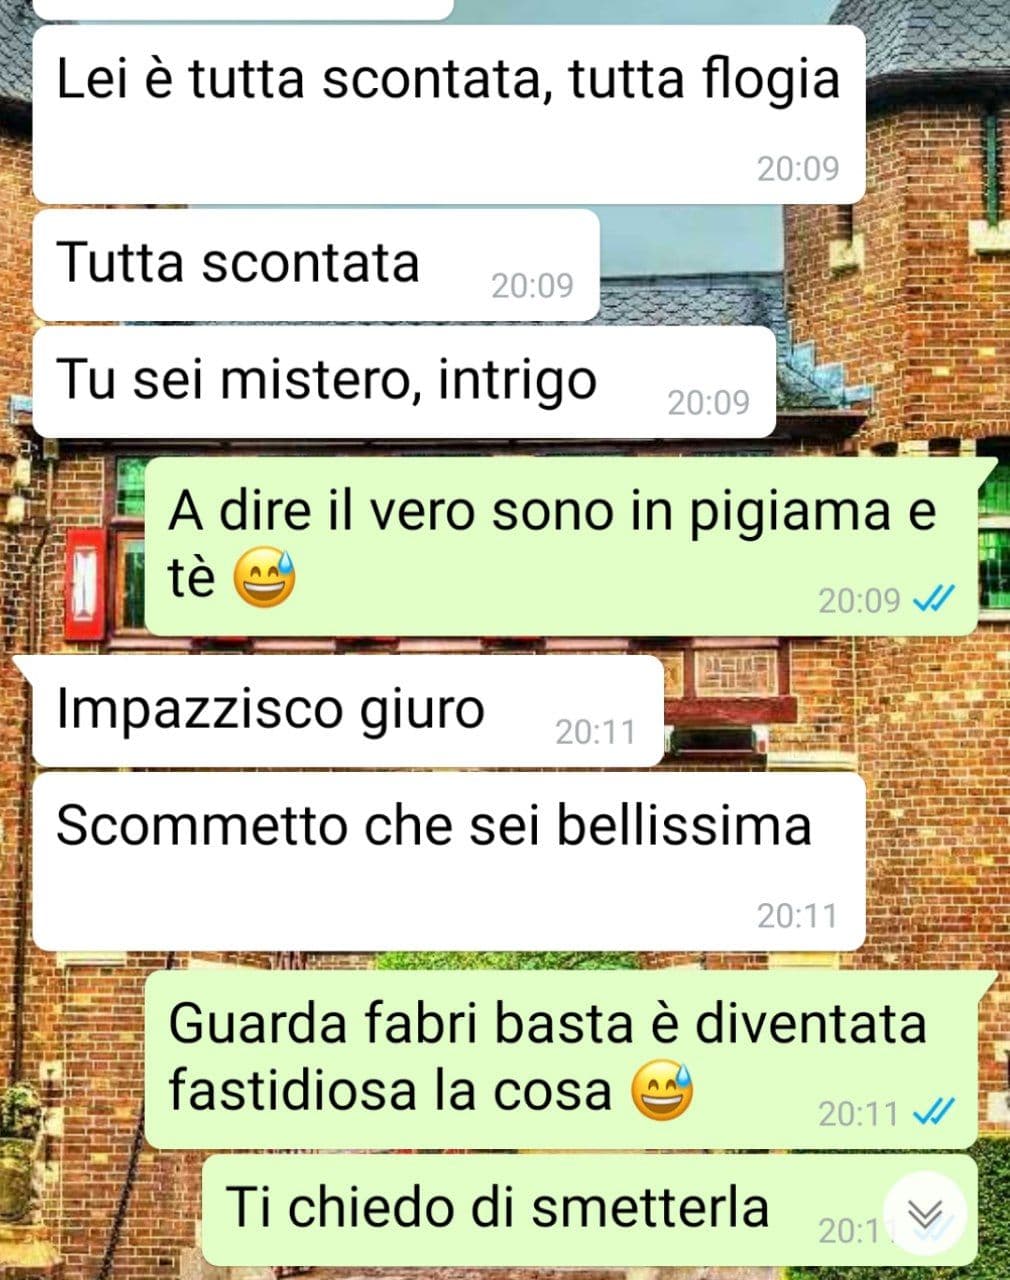
Task: Tap the scroll-to-bottom double chevron button
Action: pos(925,1214)
